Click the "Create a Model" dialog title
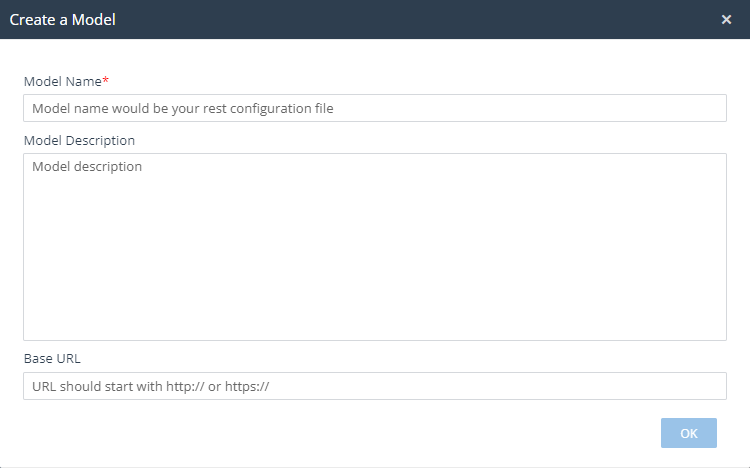Viewport: 750px width, 468px height. point(63,19)
